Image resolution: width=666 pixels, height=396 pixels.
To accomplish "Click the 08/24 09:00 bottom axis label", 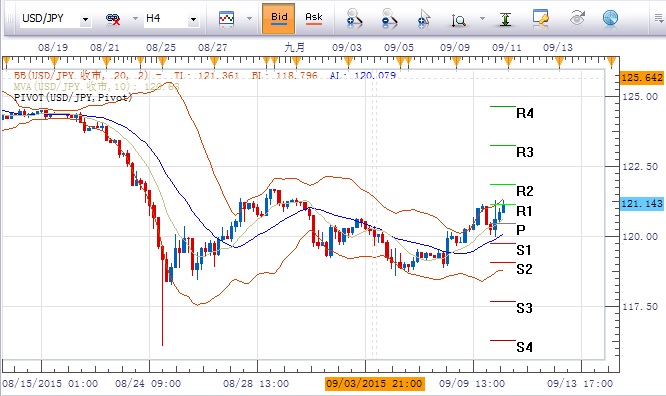I will tap(148, 384).
